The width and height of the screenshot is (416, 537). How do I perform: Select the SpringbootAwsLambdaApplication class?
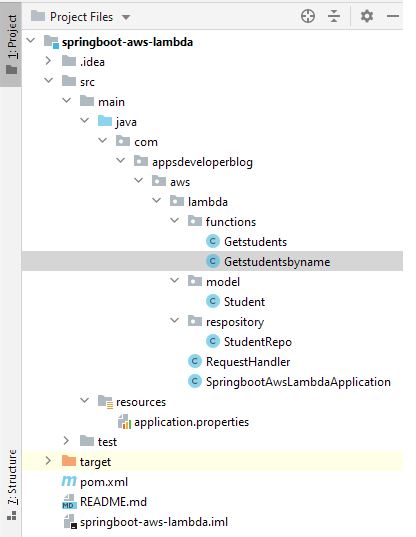(298, 382)
